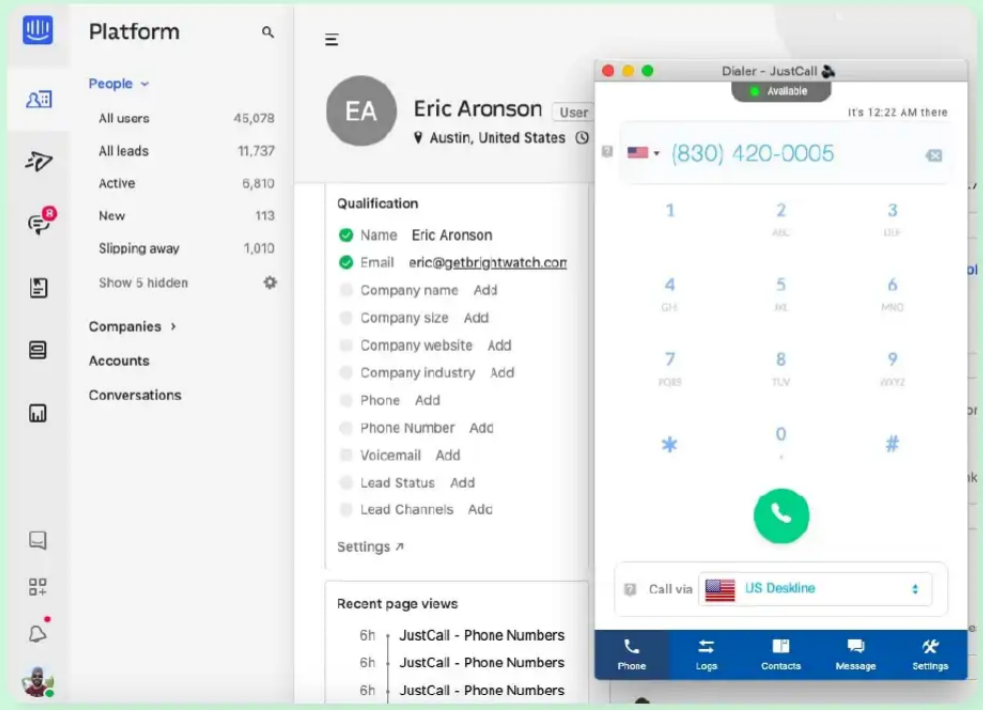Click the help icon beside country flag
The width and height of the screenshot is (983, 710).
pos(607,152)
